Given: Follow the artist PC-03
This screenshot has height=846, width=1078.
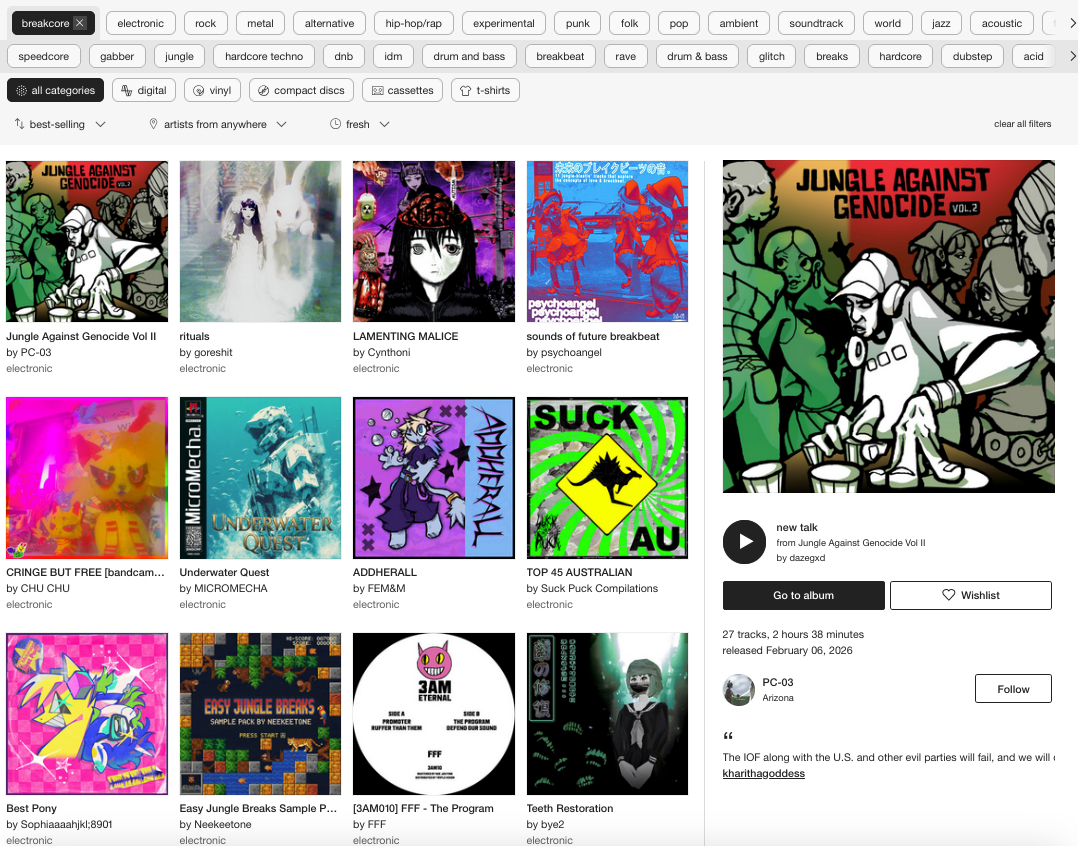Looking at the screenshot, I should (x=1012, y=689).
